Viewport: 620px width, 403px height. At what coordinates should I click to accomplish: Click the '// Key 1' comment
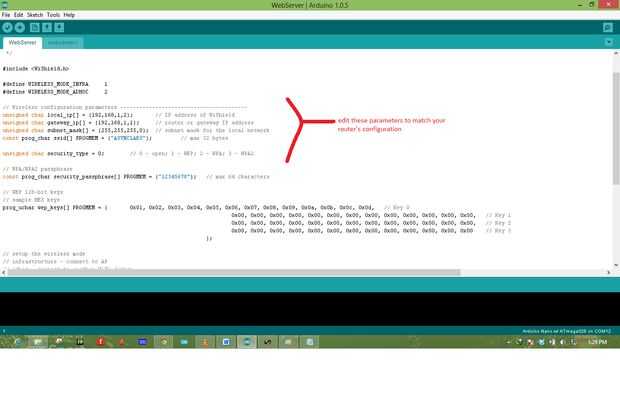click(x=498, y=215)
